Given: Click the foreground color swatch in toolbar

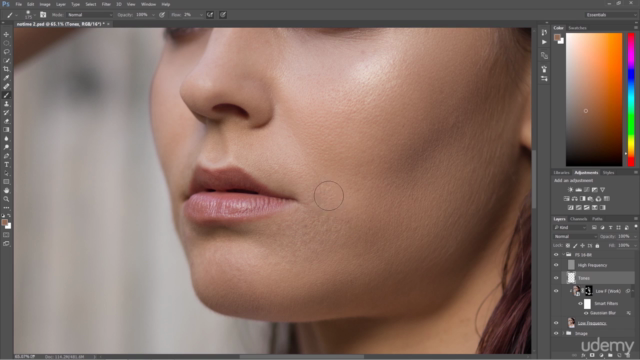Looking at the screenshot, I should coord(4,222).
